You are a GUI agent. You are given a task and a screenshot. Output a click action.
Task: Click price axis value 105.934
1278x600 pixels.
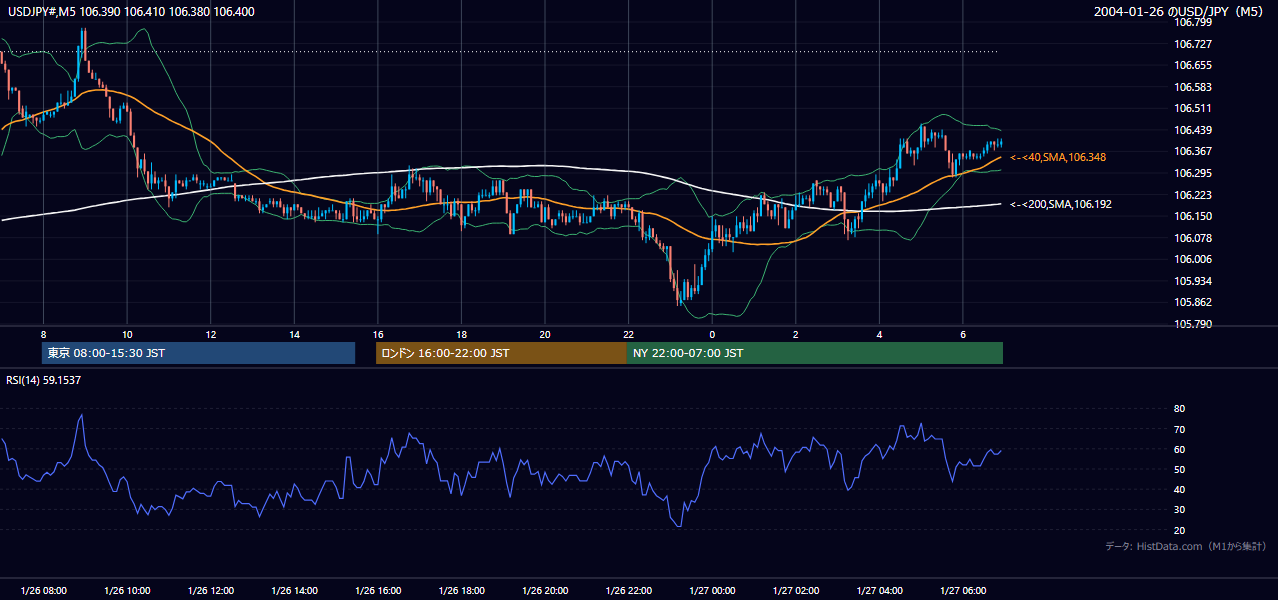coord(1192,281)
